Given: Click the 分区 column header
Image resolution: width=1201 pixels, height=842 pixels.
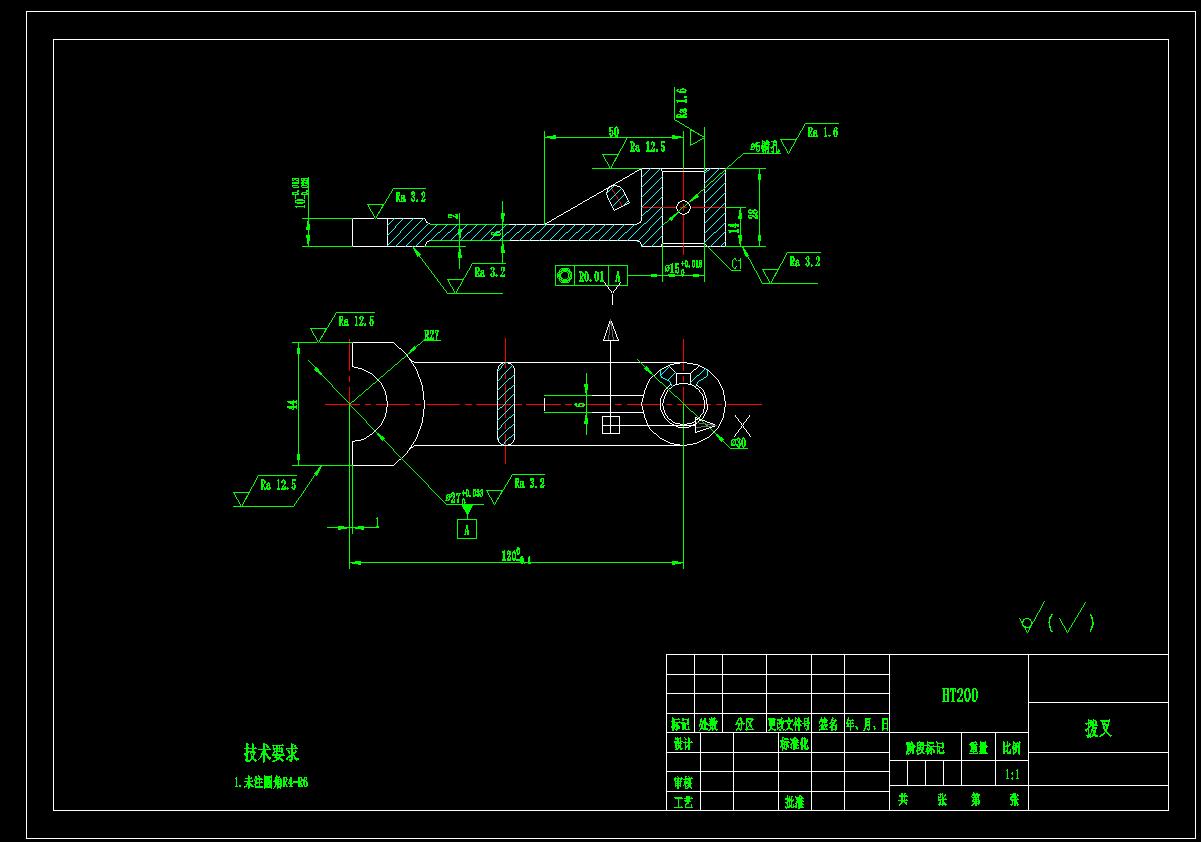Looking at the screenshot, I should click(744, 724).
